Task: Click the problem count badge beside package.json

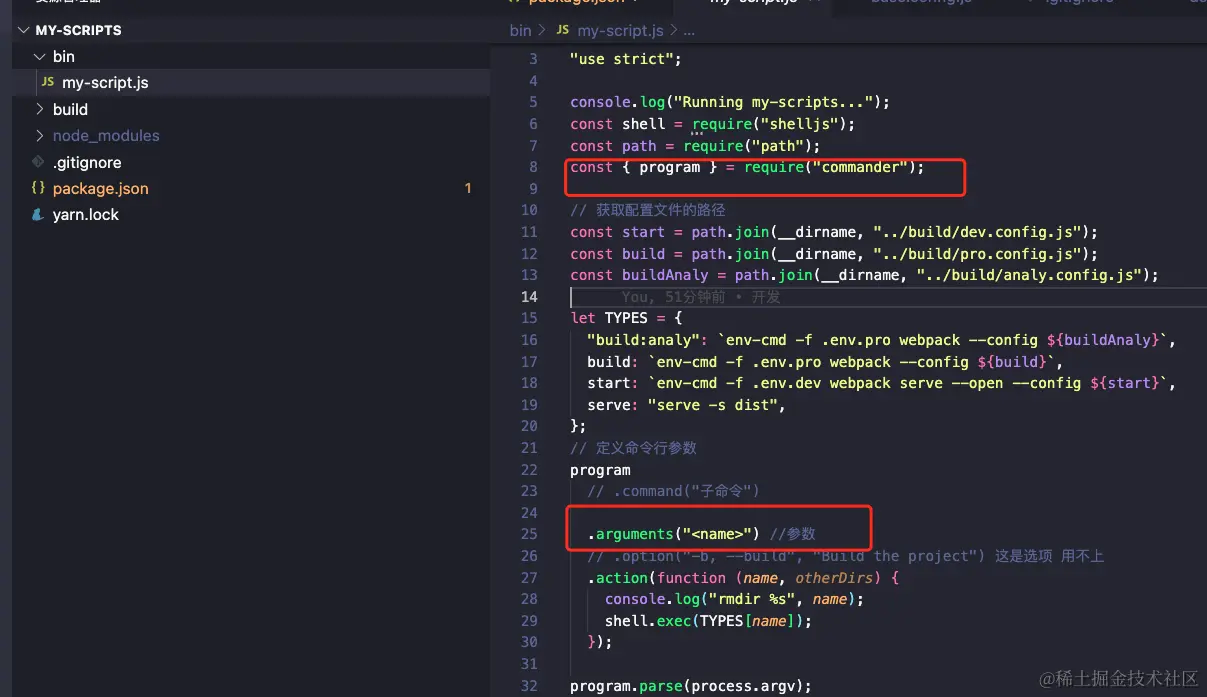Action: click(x=468, y=188)
